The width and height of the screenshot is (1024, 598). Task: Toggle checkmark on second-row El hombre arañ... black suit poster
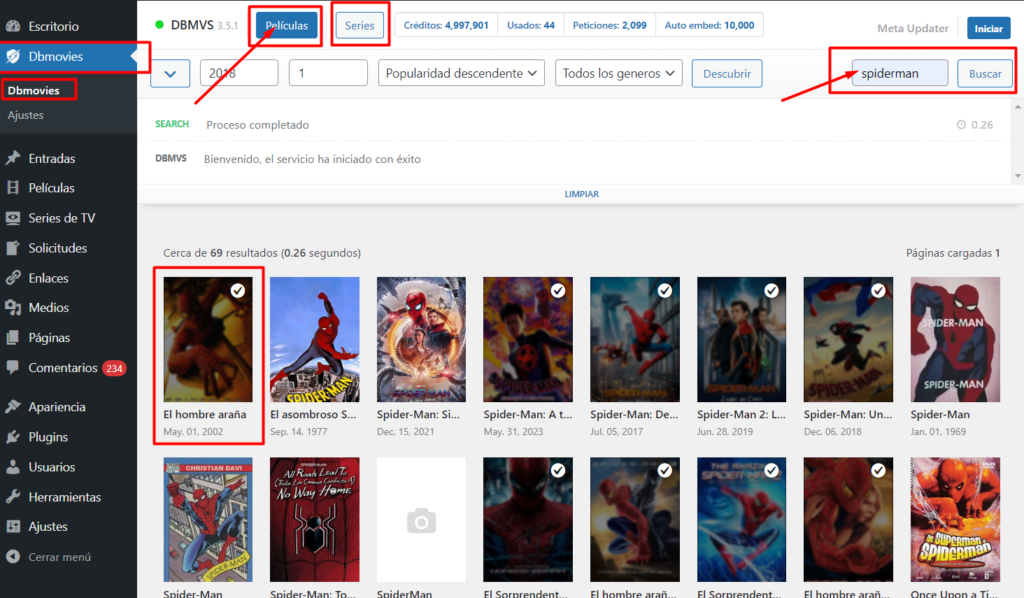665,470
